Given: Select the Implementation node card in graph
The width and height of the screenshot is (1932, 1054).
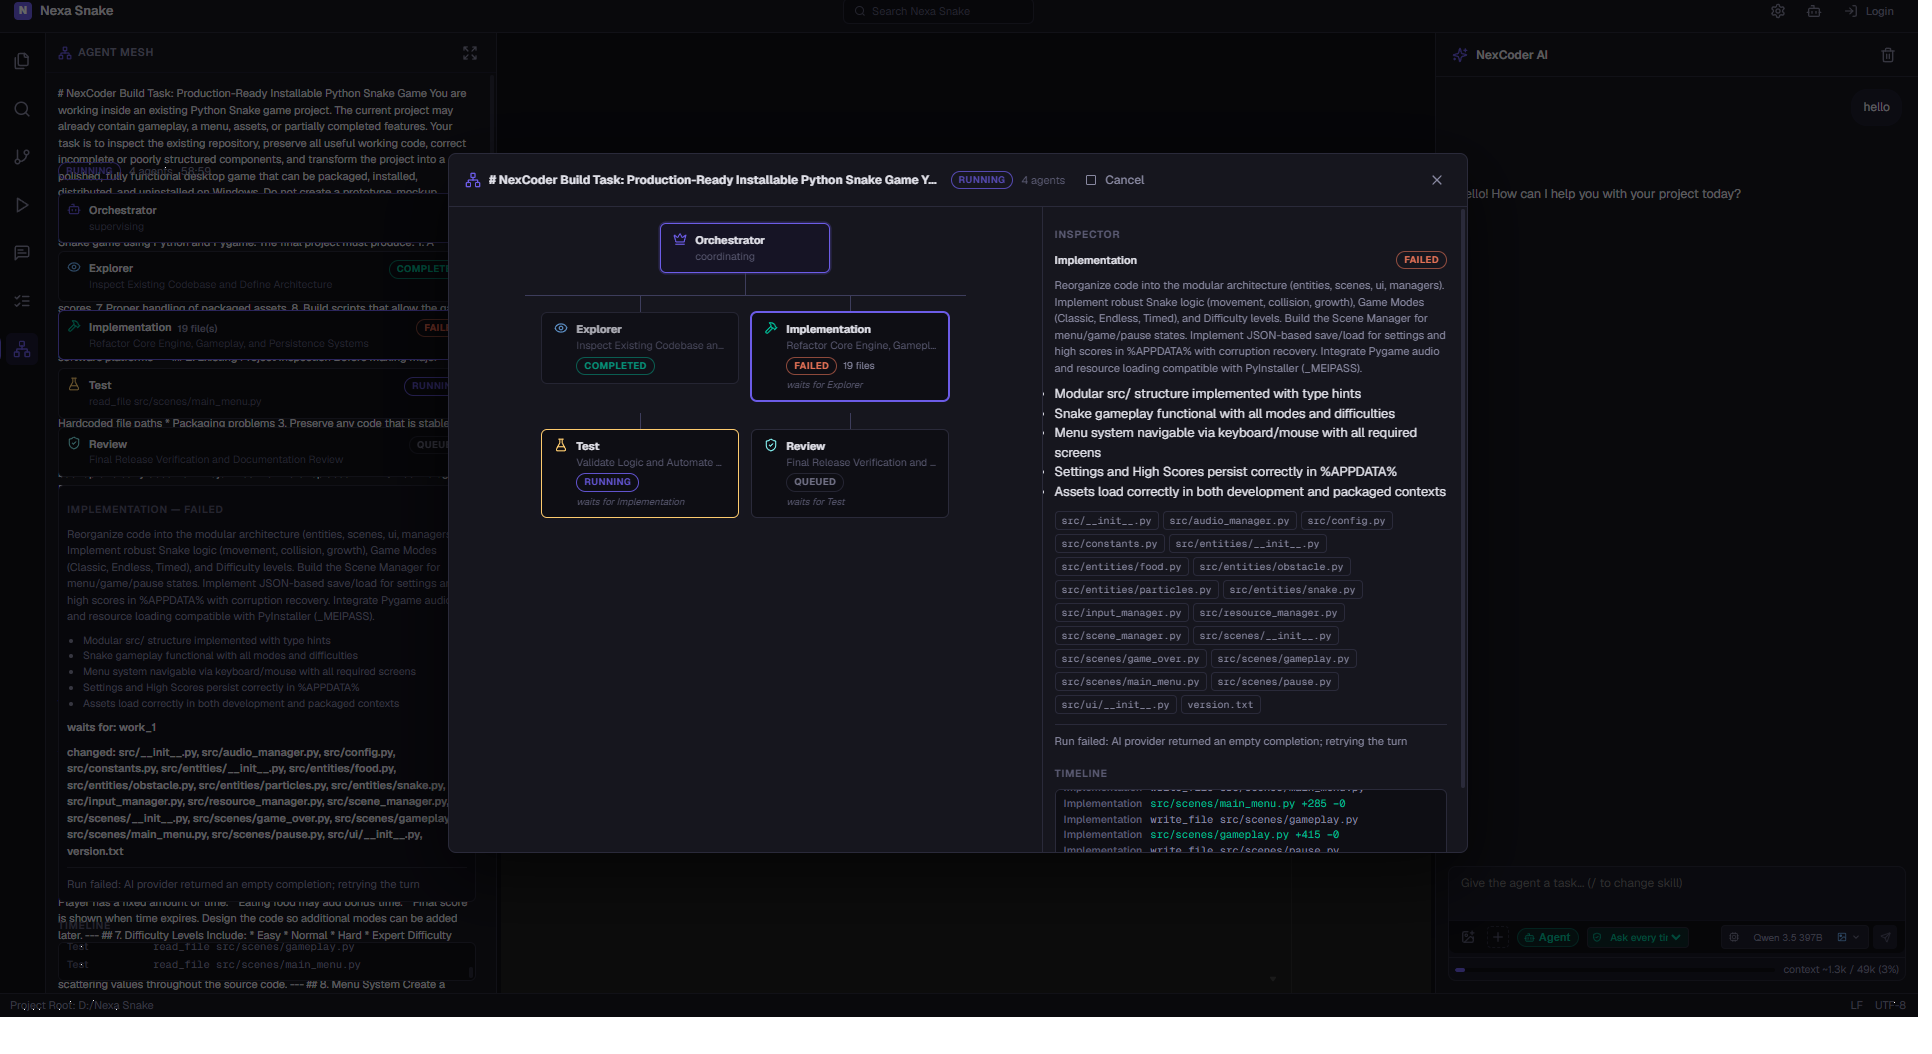Looking at the screenshot, I should [x=850, y=356].
